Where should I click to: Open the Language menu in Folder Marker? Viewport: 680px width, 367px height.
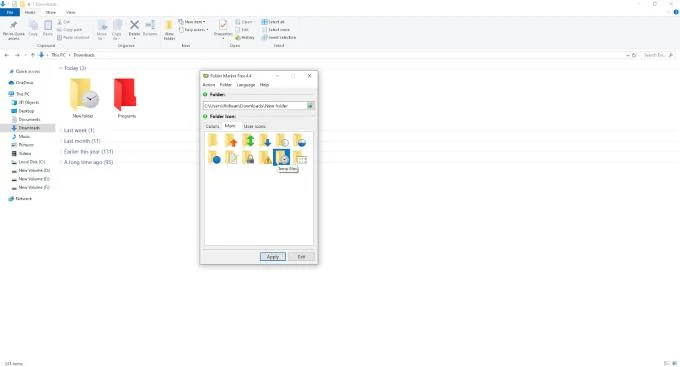246,85
